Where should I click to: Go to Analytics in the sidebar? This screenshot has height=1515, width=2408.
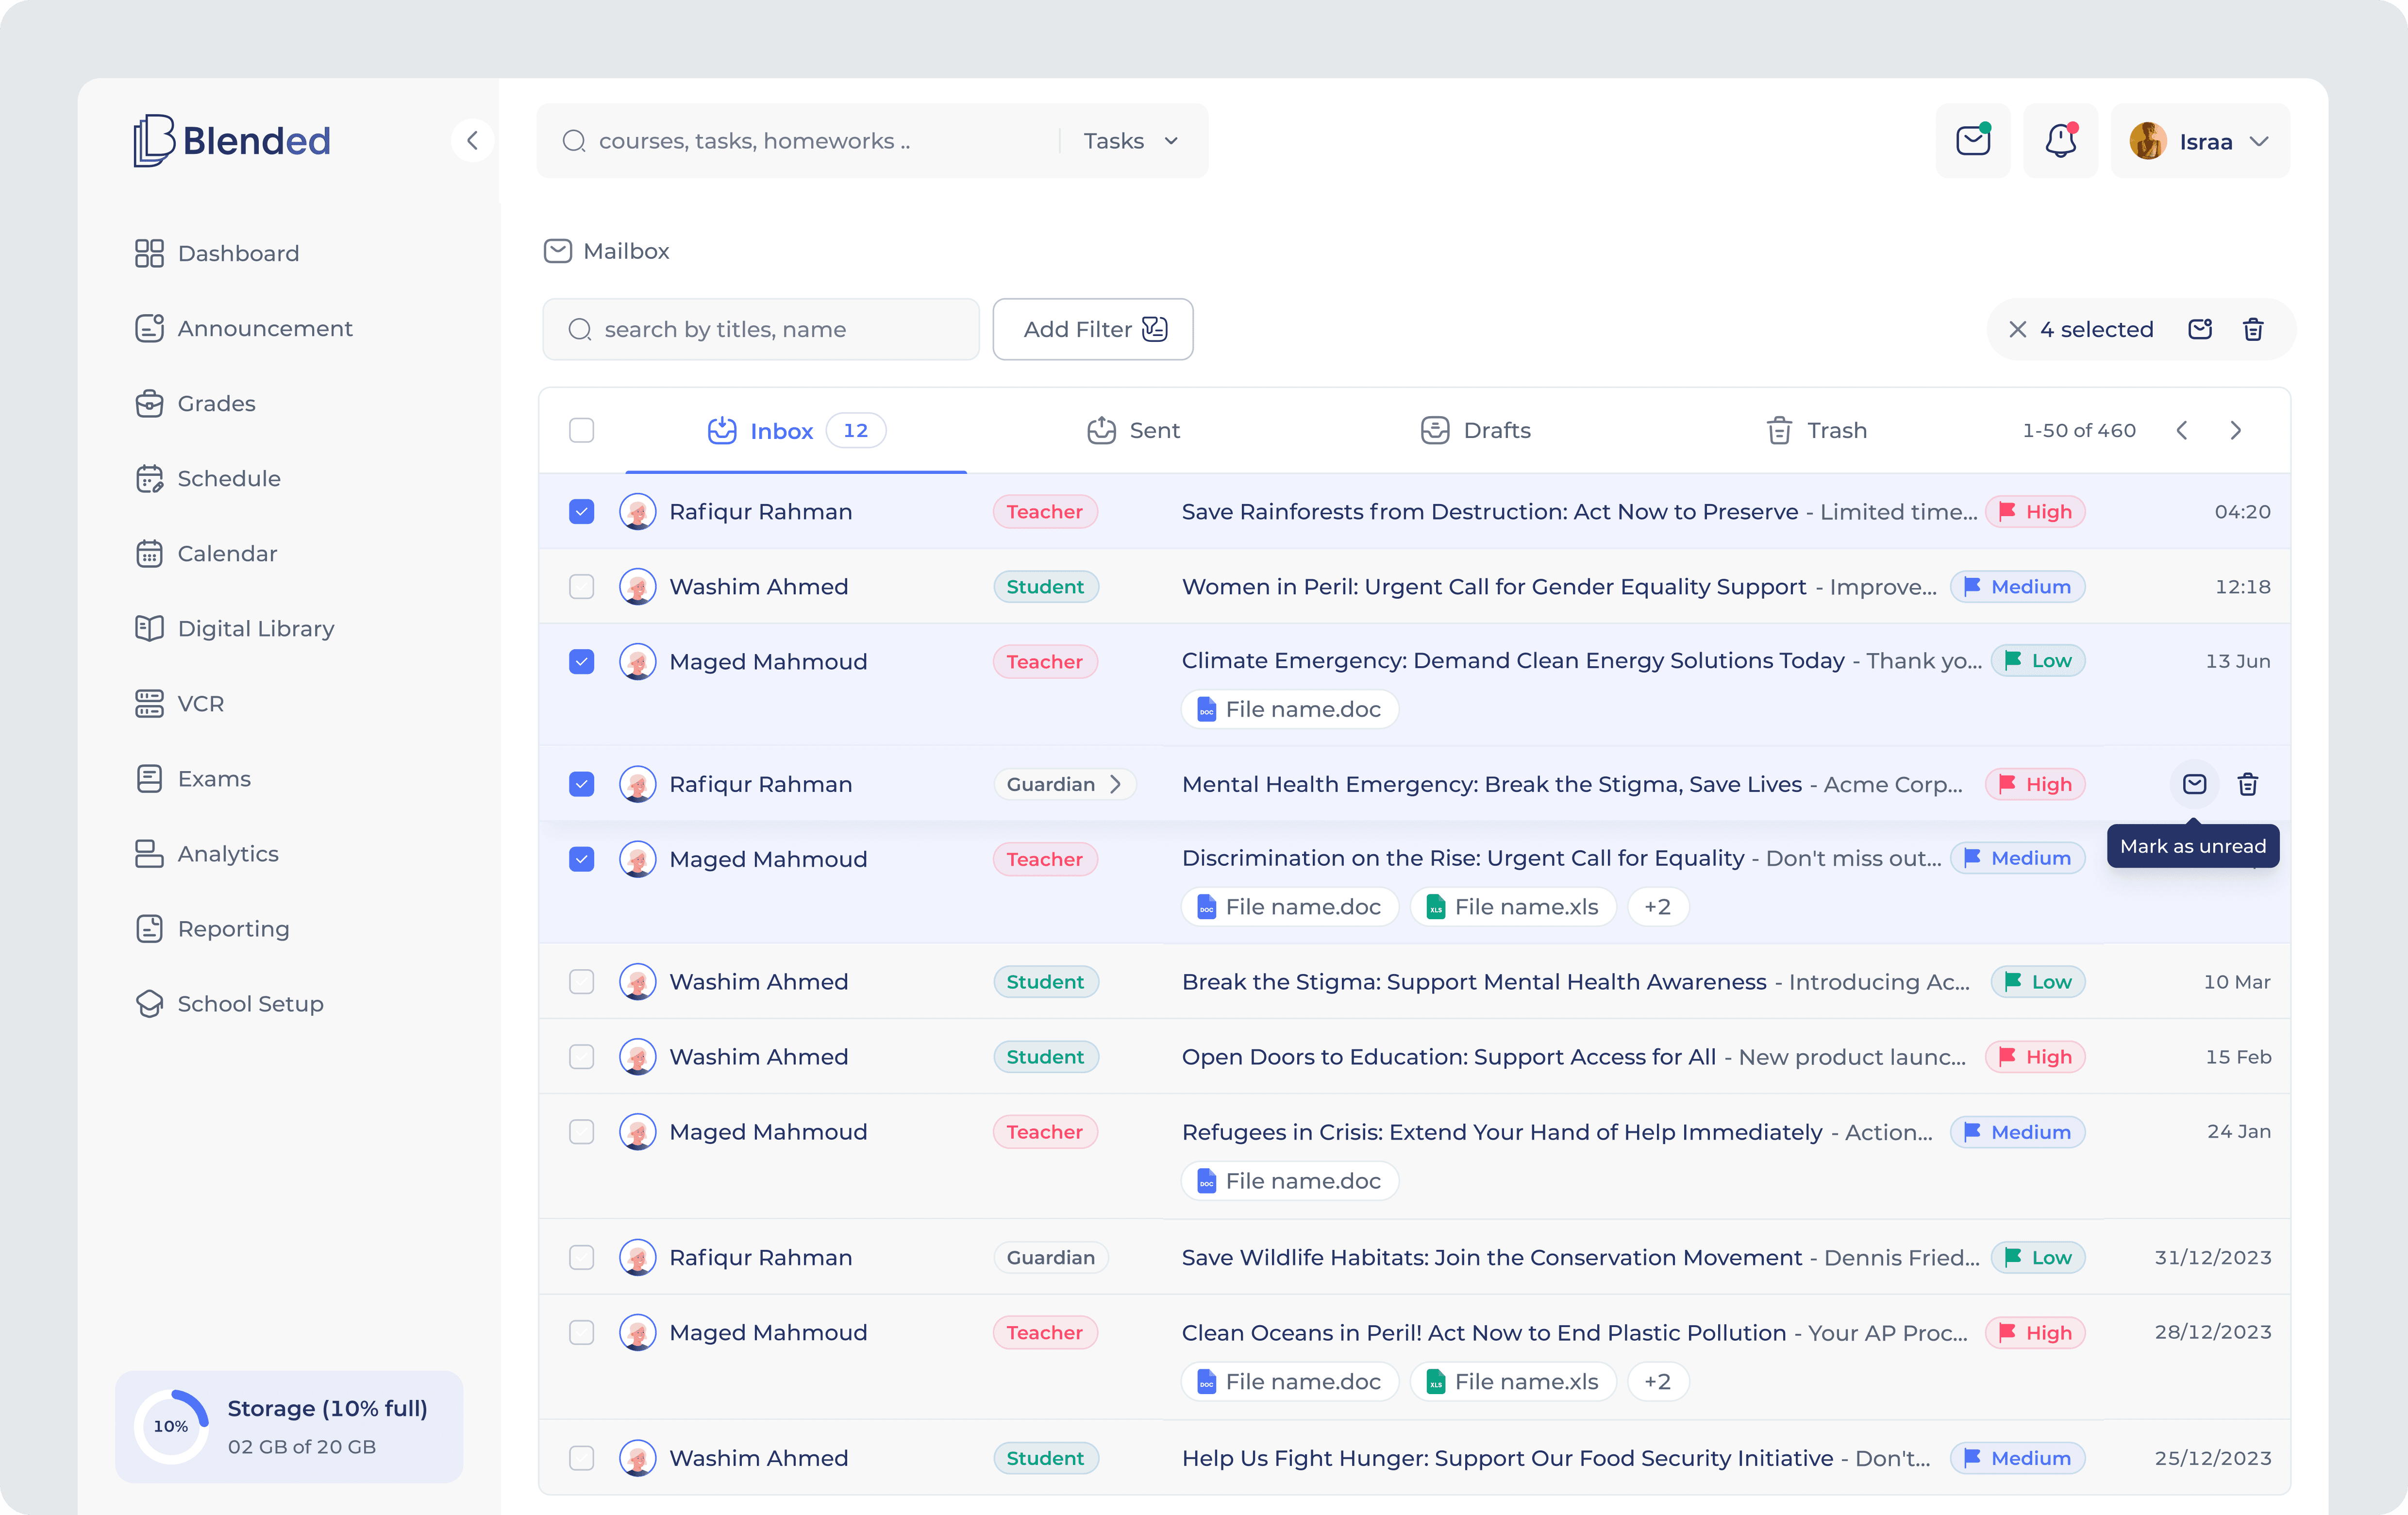(x=228, y=853)
